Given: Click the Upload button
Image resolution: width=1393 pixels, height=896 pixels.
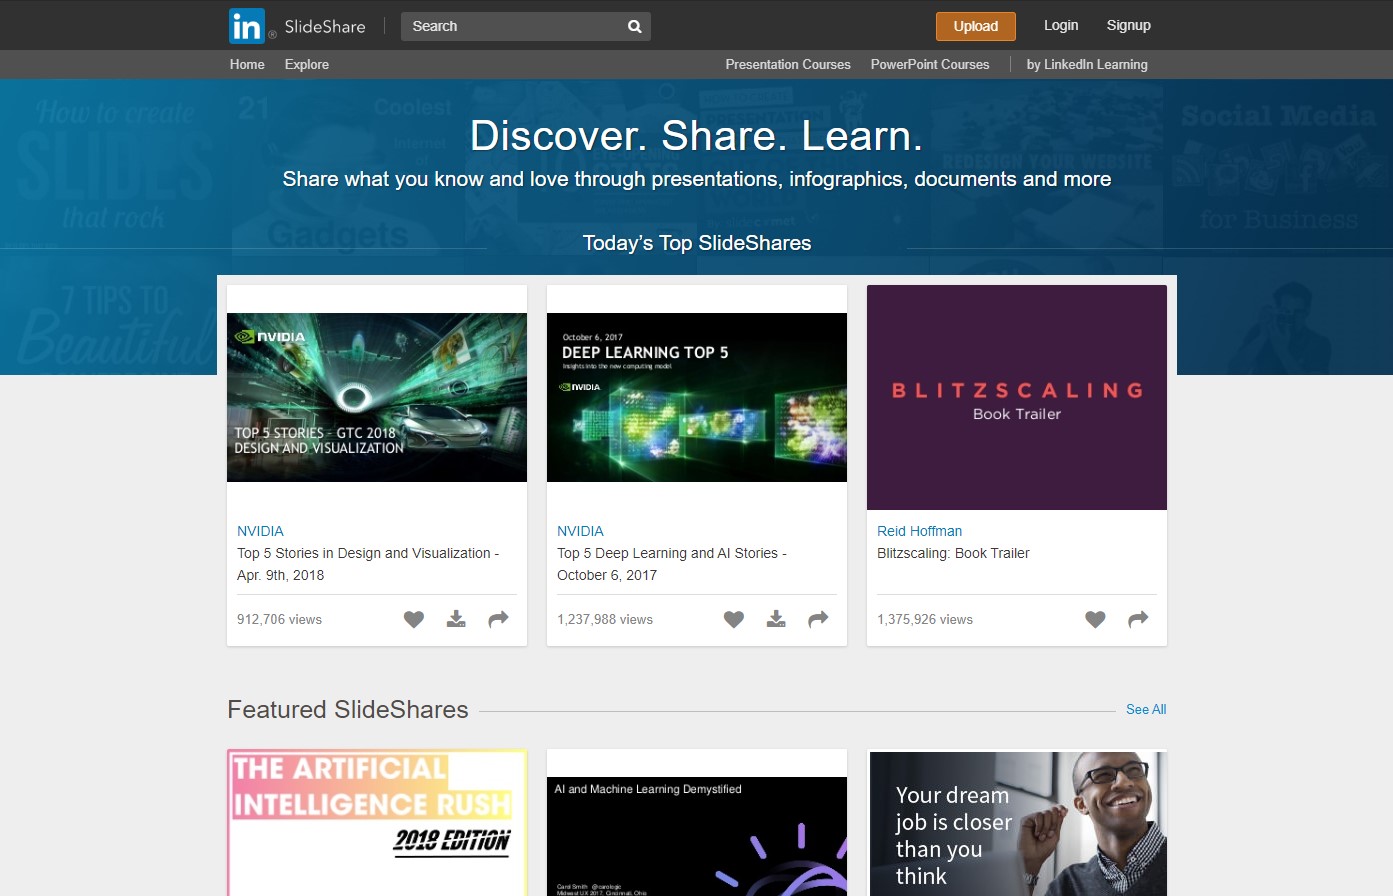Looking at the screenshot, I should (x=976, y=26).
